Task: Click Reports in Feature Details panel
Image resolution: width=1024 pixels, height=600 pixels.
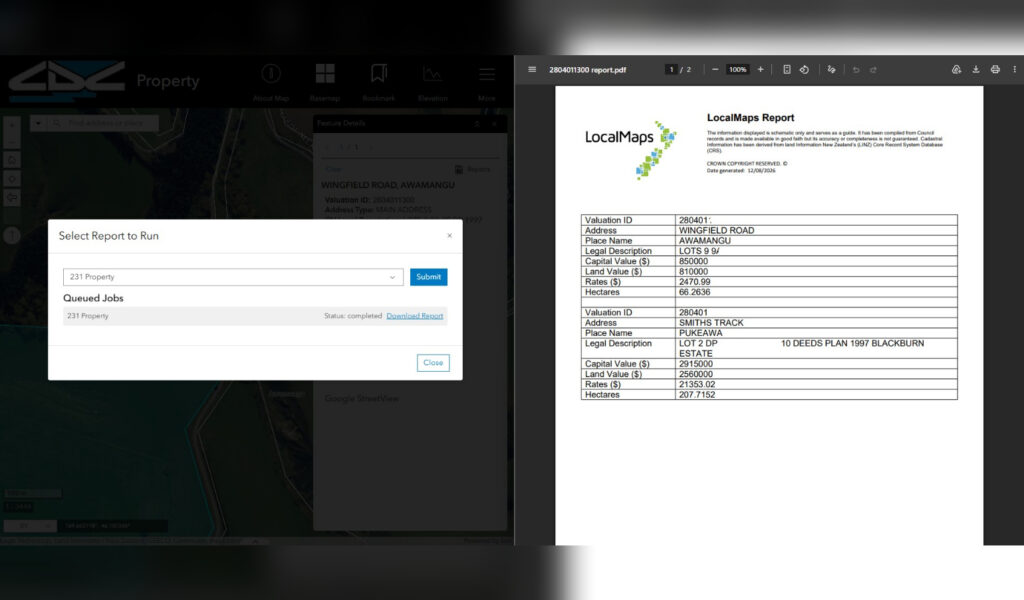Action: (x=473, y=169)
